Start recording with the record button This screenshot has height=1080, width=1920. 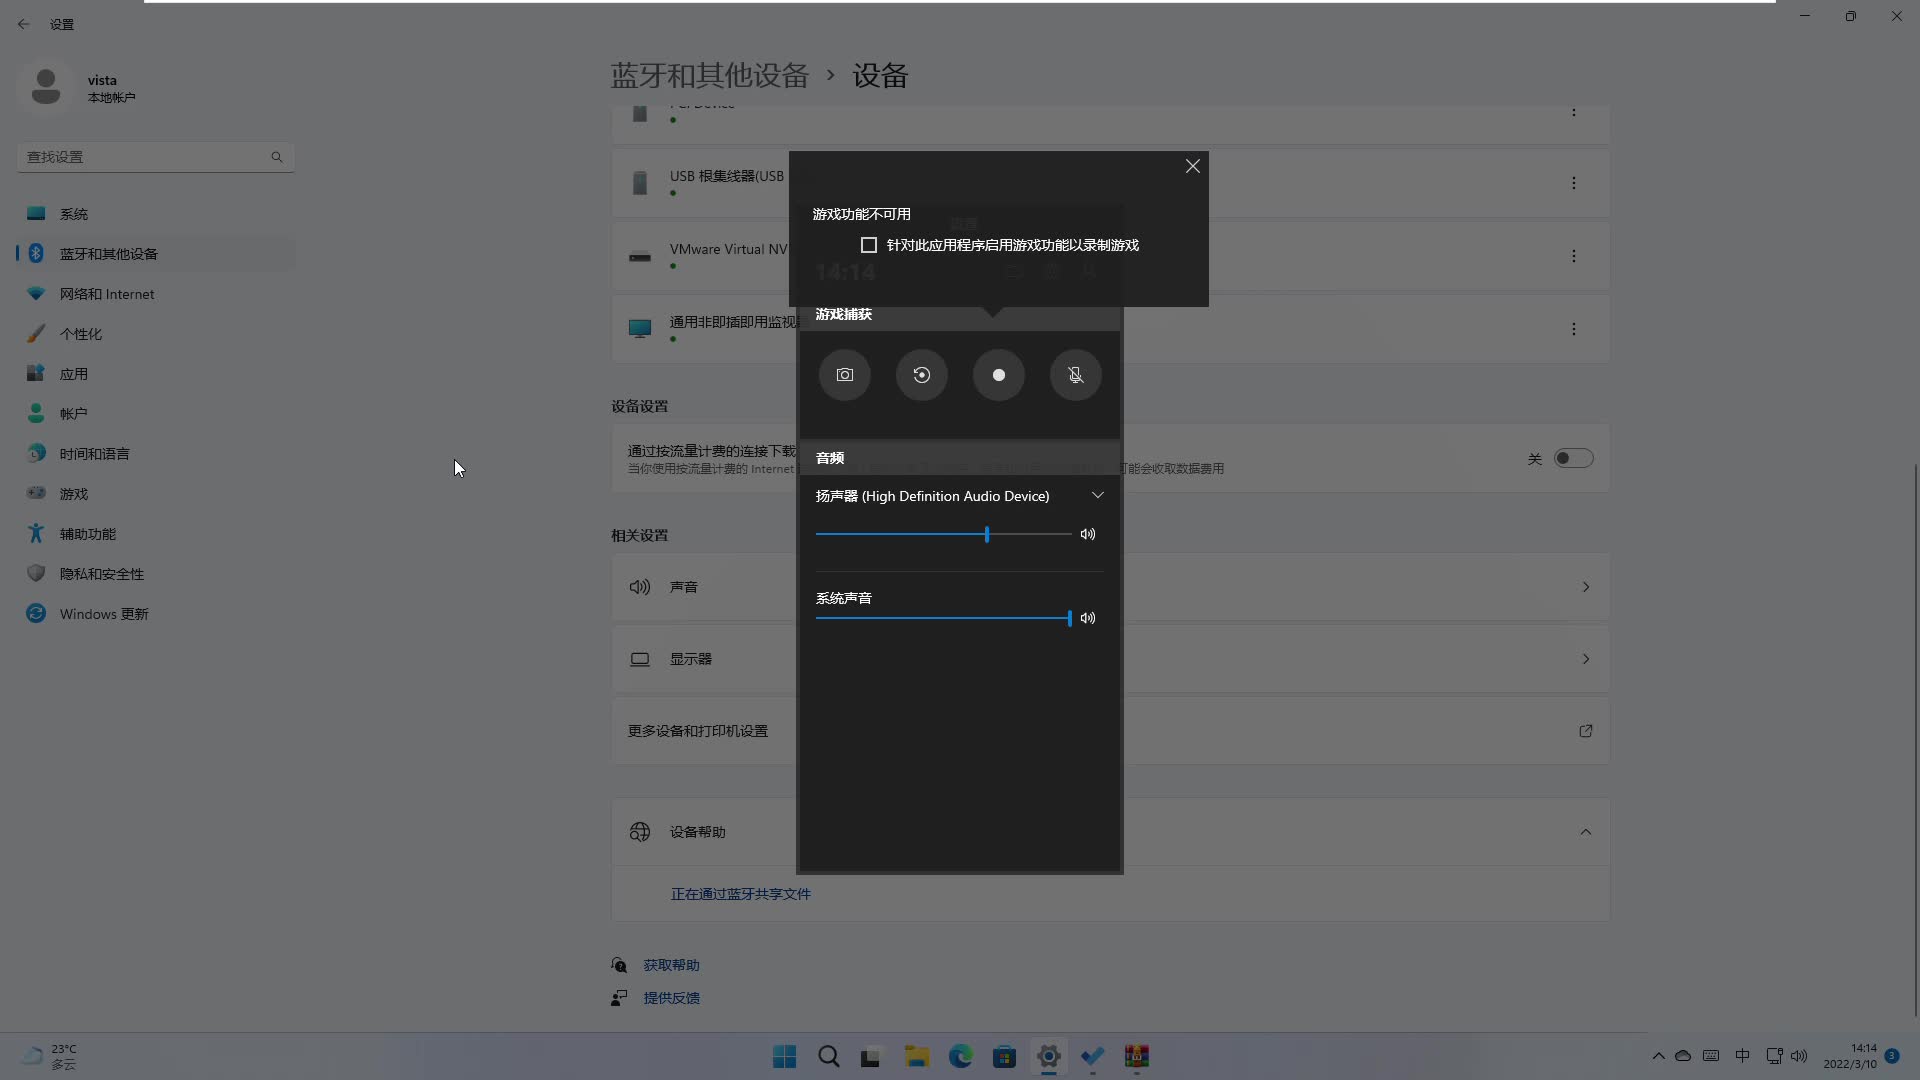998,375
